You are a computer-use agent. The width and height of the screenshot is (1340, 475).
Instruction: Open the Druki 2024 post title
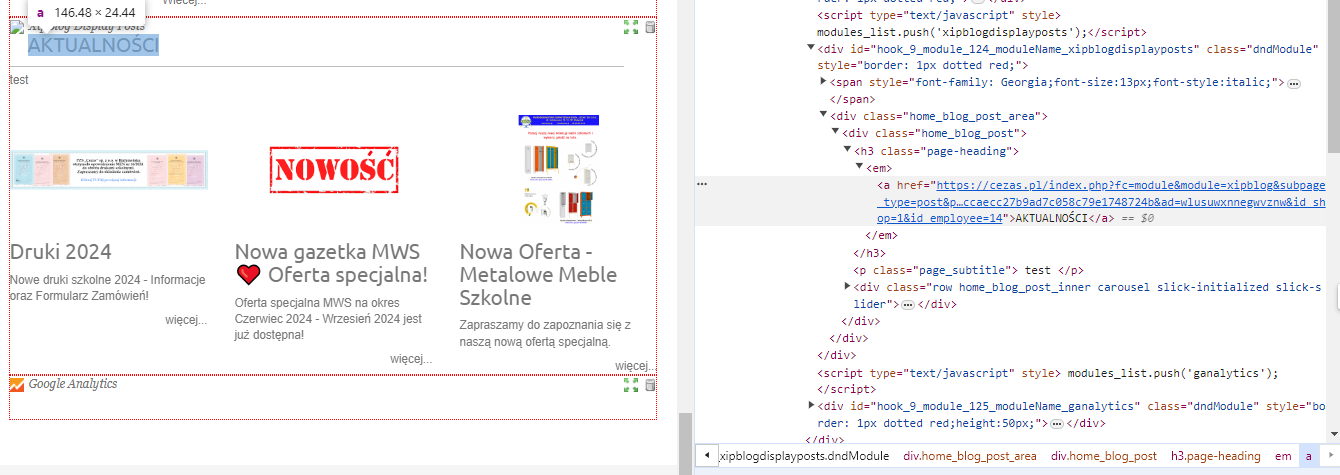coord(61,251)
